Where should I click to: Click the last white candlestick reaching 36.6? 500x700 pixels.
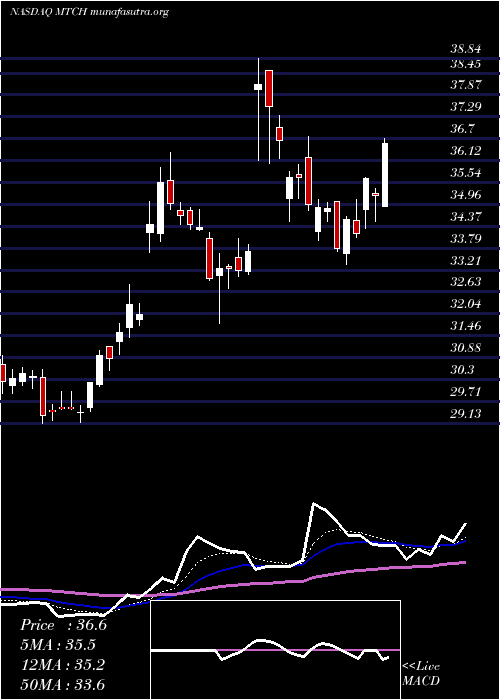pos(385,175)
